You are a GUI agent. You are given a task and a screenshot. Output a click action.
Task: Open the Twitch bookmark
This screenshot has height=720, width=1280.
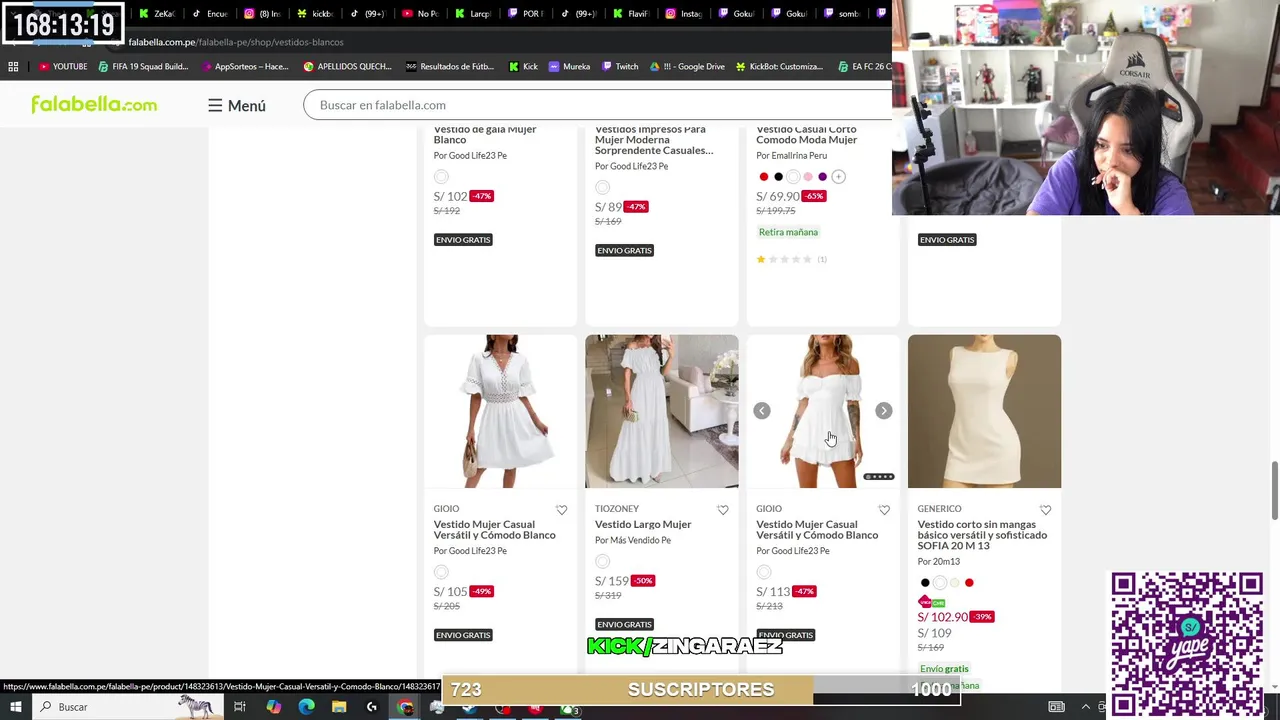(620, 67)
